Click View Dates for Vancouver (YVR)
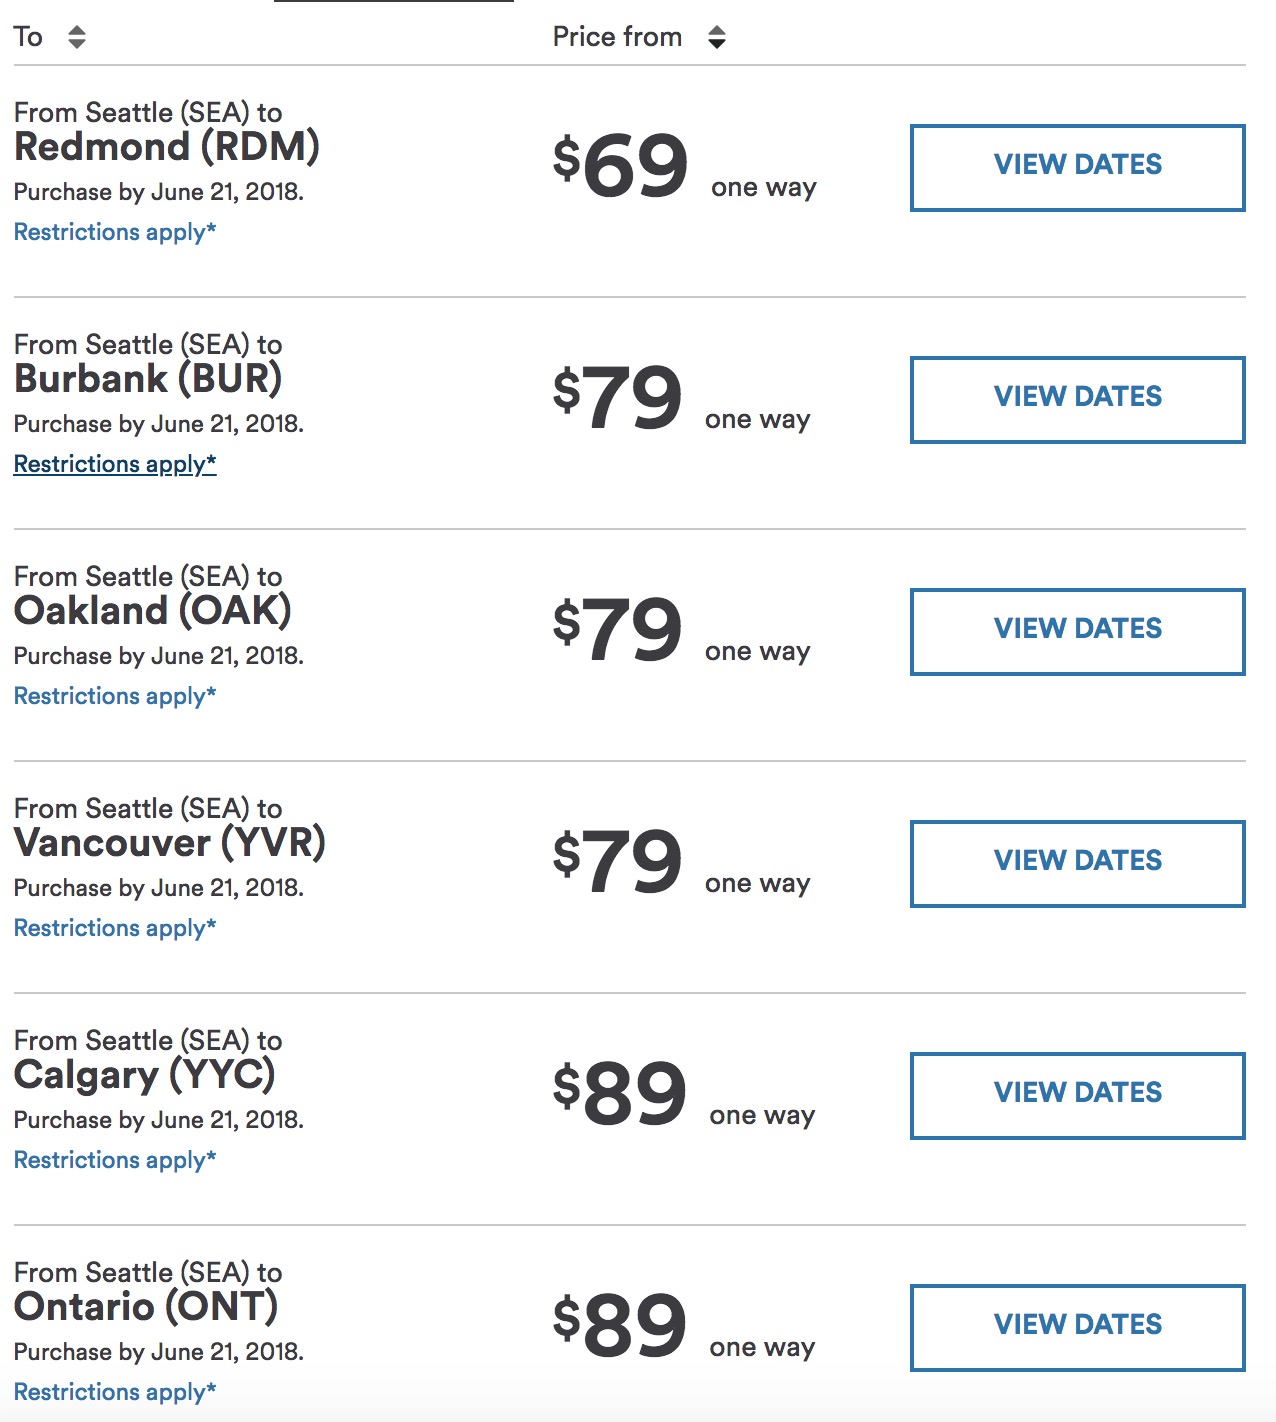 [1077, 863]
